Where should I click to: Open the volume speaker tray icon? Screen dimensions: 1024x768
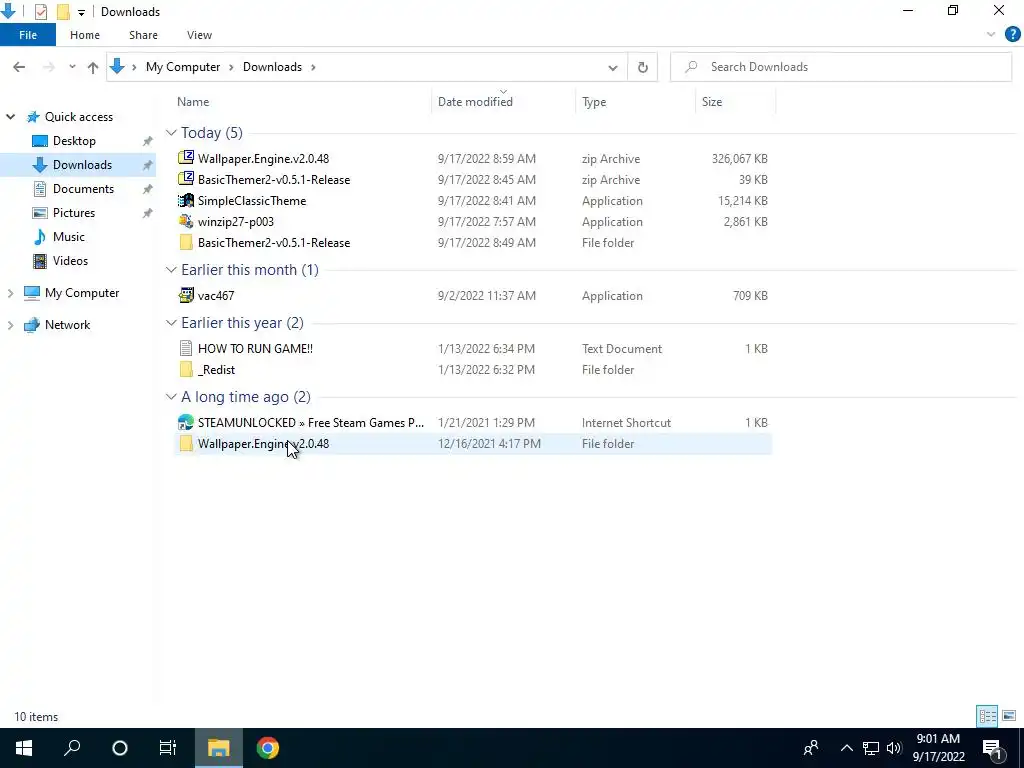894,748
